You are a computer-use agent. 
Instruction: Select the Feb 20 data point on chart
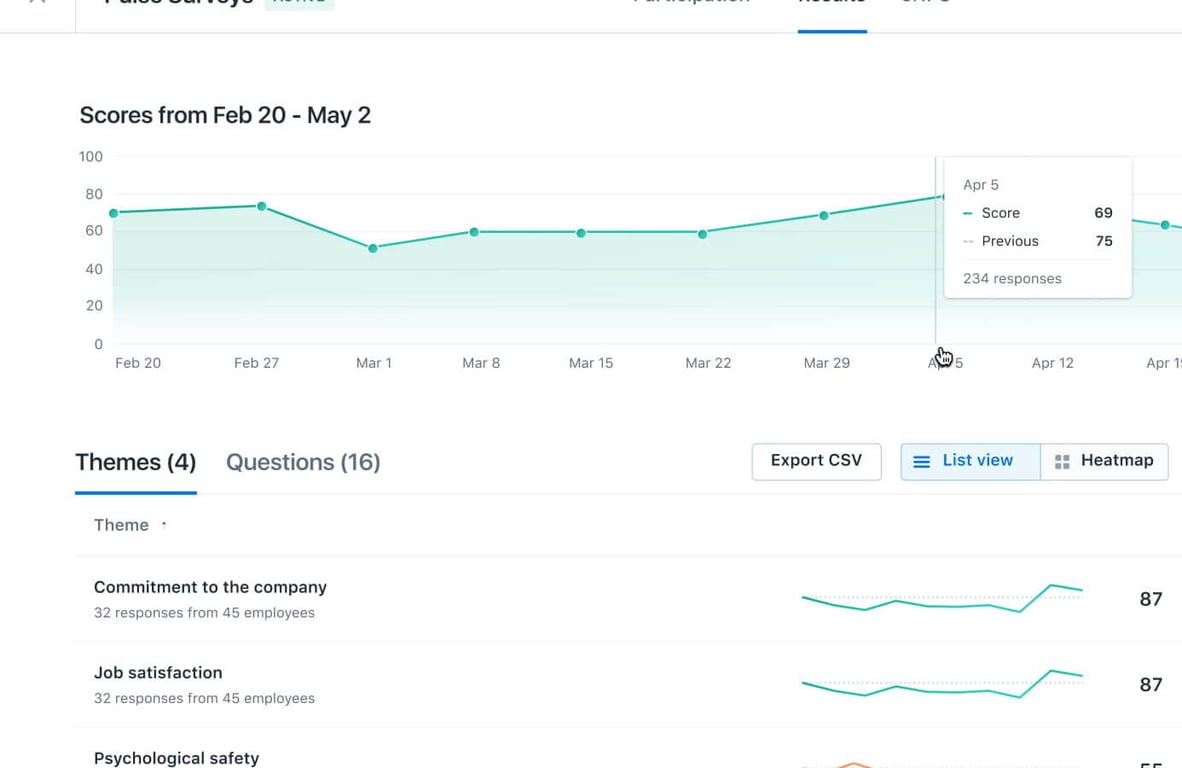114,213
